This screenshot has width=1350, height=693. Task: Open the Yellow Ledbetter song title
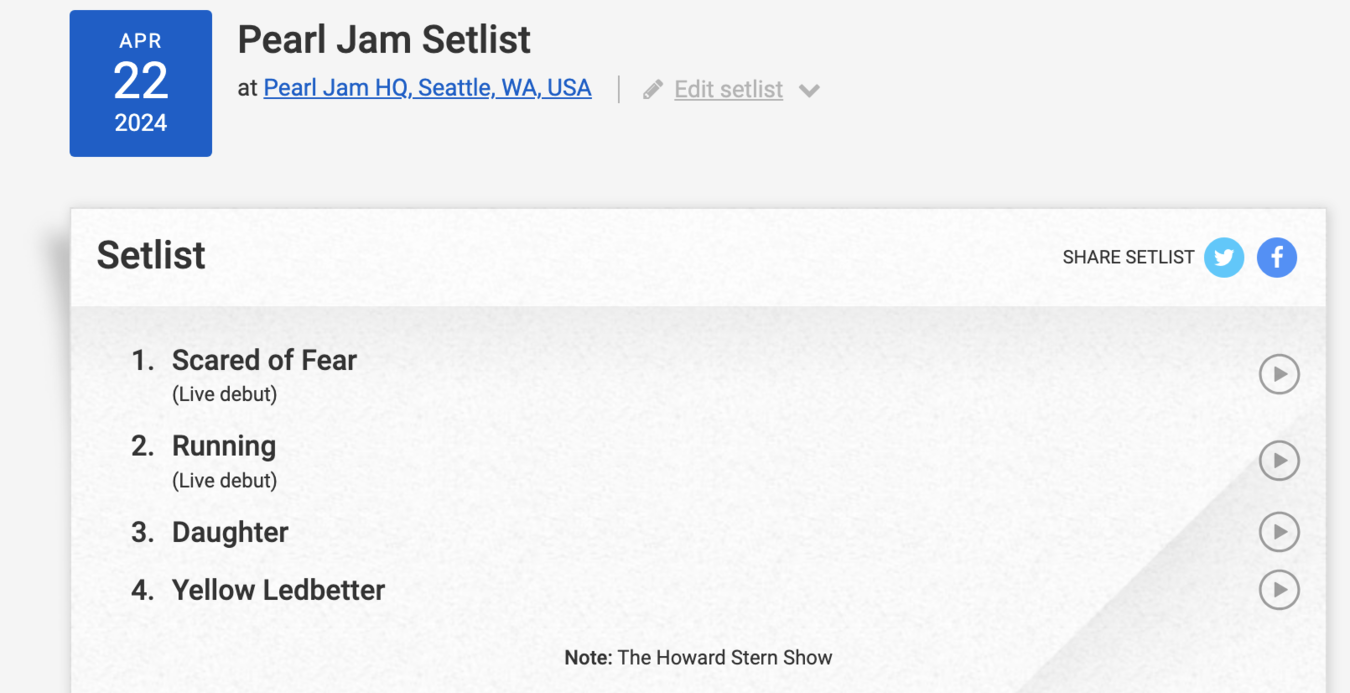pos(278,590)
